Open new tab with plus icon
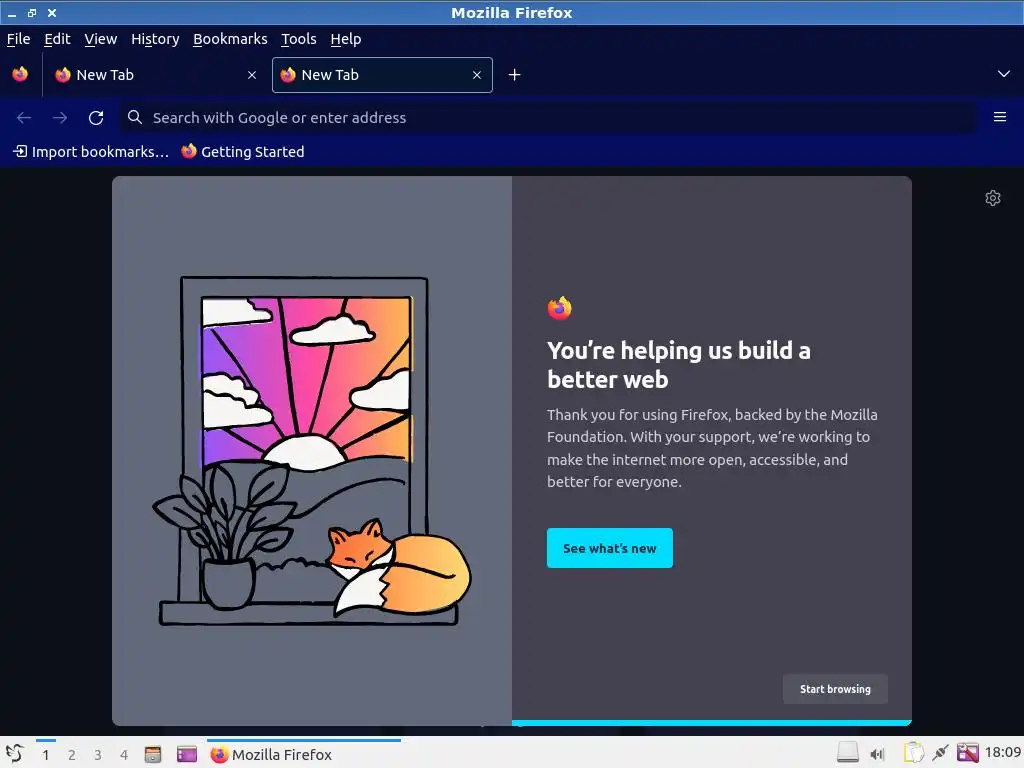 [x=515, y=75]
